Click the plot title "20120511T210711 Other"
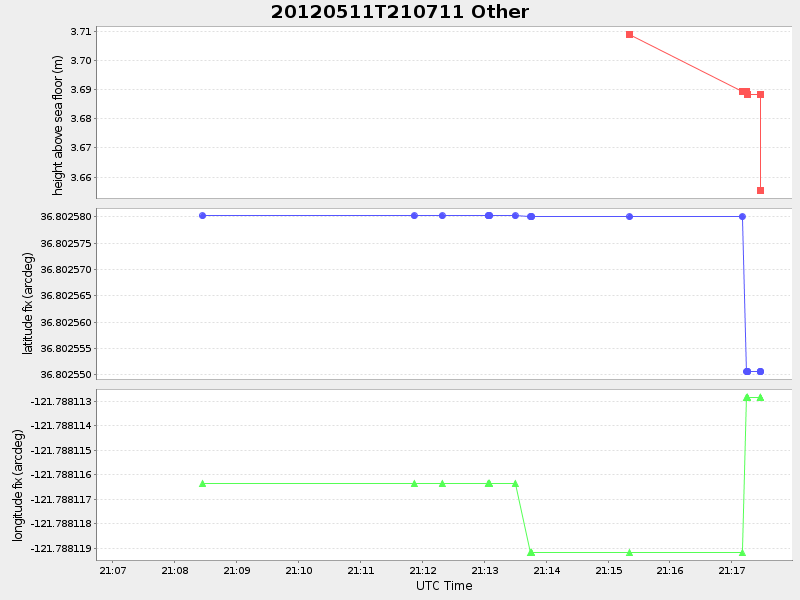The image size is (800, 600). pos(398,12)
